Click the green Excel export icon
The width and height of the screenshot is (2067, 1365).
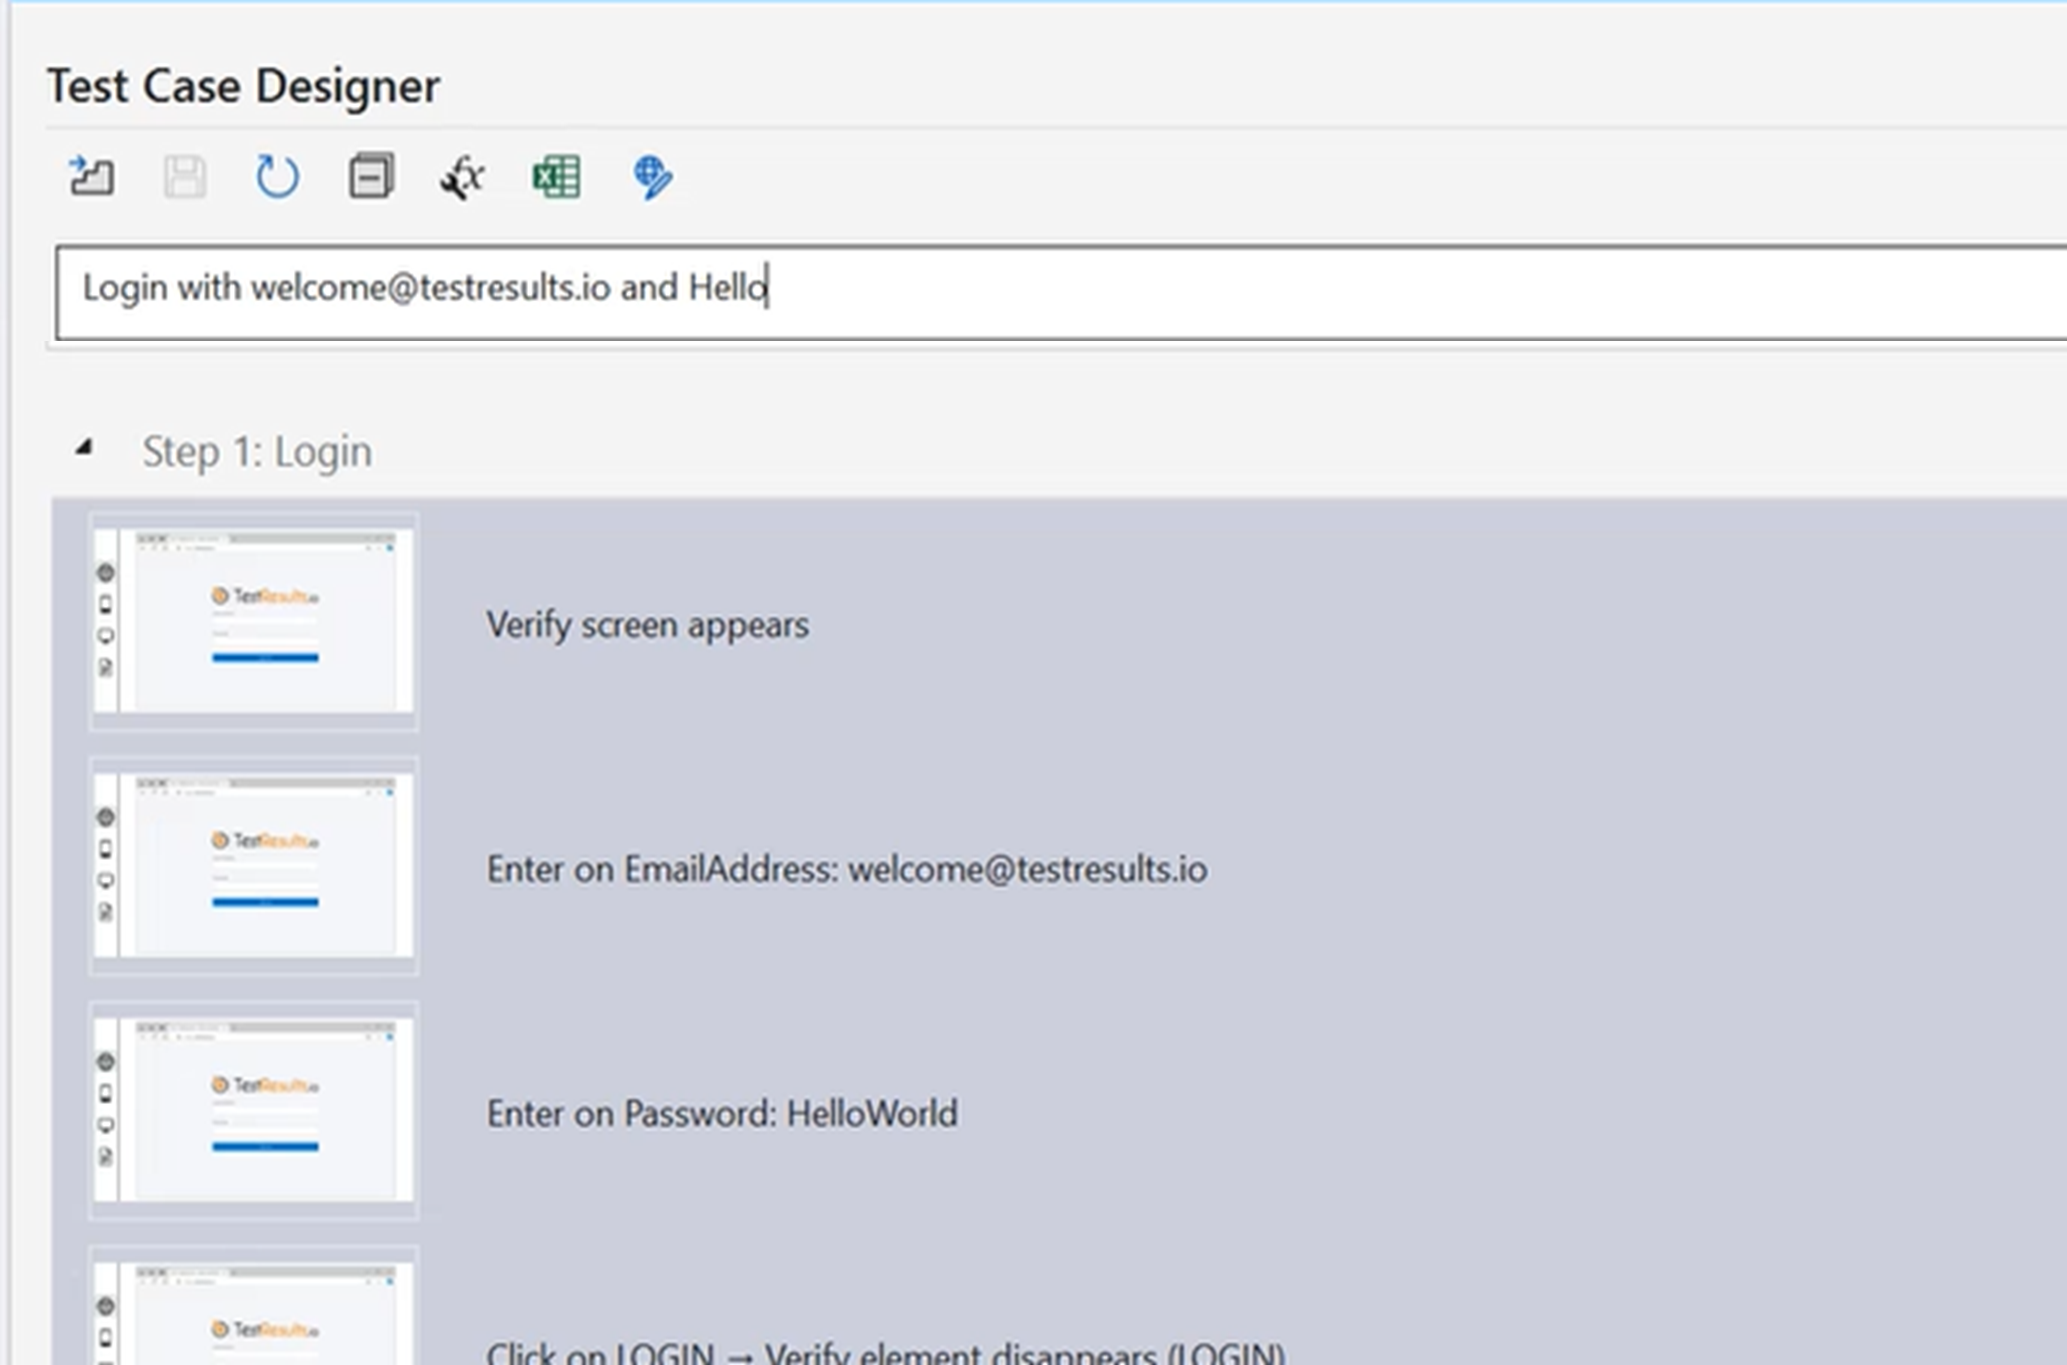pos(556,177)
